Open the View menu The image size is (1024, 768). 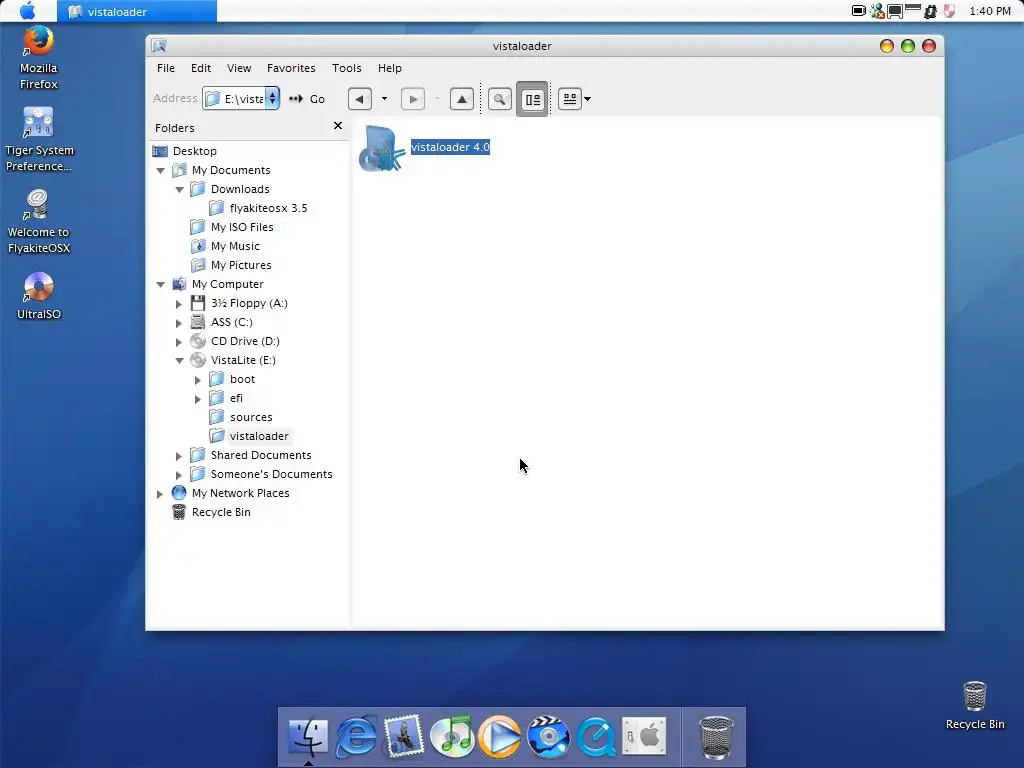(x=239, y=68)
